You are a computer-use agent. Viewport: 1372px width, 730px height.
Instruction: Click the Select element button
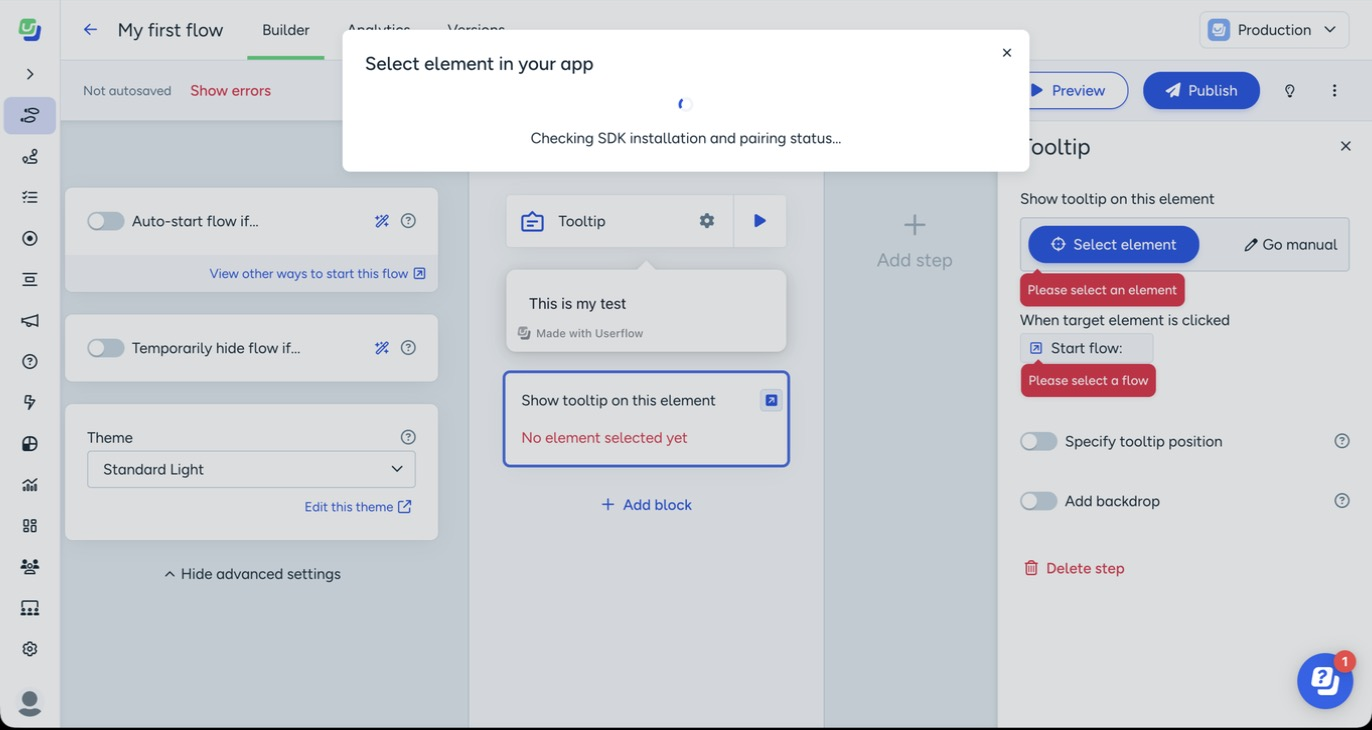click(1113, 244)
